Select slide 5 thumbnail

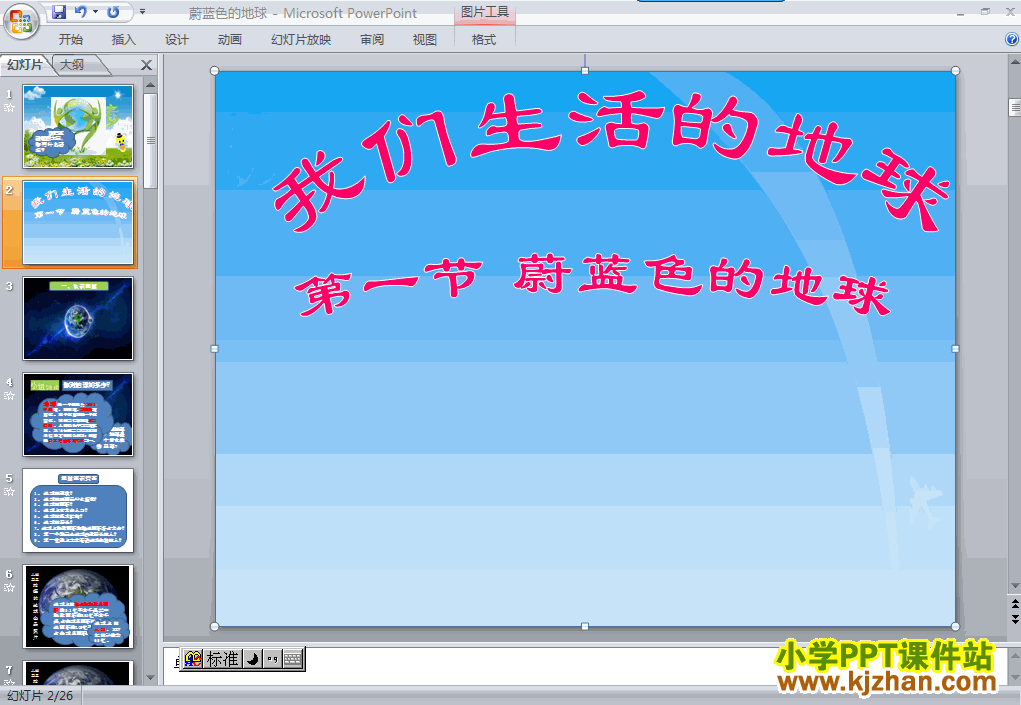[x=78, y=510]
